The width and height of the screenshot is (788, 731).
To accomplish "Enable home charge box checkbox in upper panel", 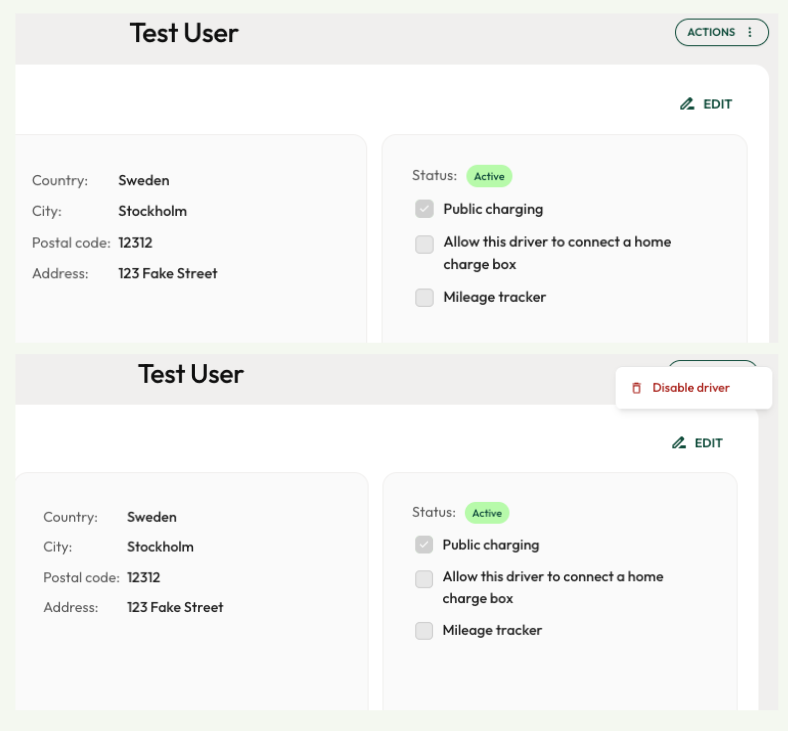I will 425,245.
